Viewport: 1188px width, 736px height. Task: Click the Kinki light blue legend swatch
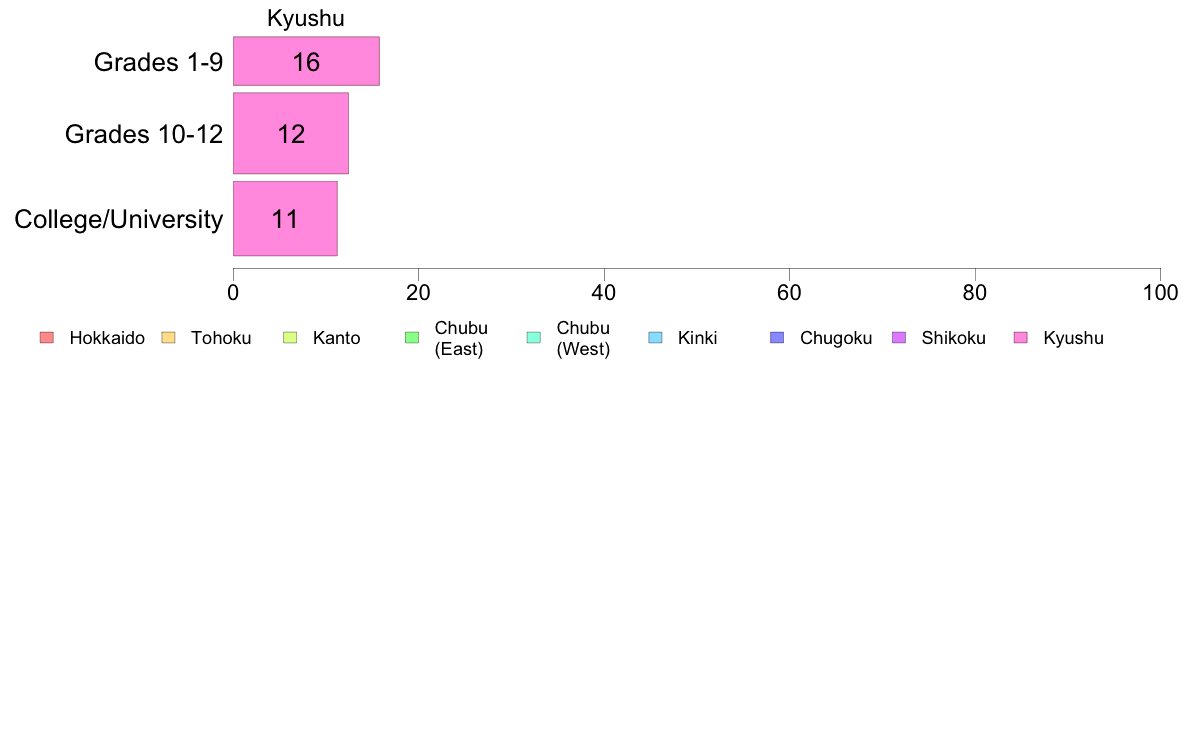655,338
